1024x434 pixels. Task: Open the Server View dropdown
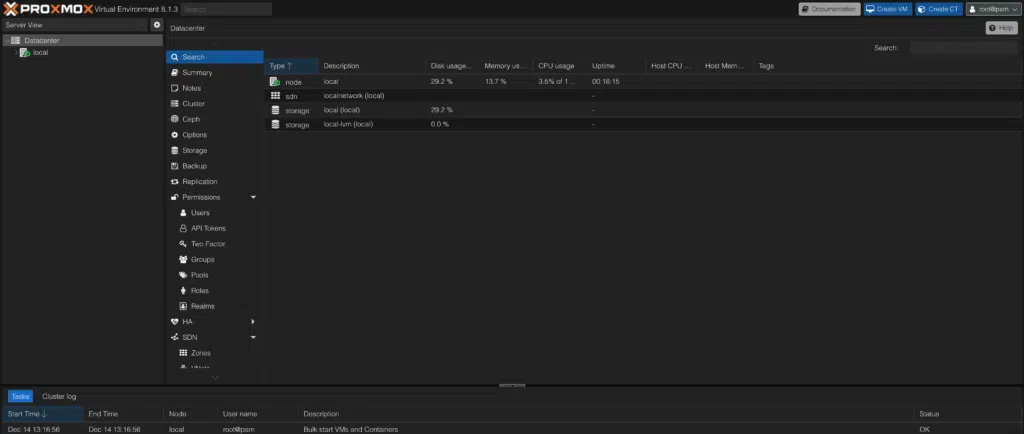coord(75,25)
